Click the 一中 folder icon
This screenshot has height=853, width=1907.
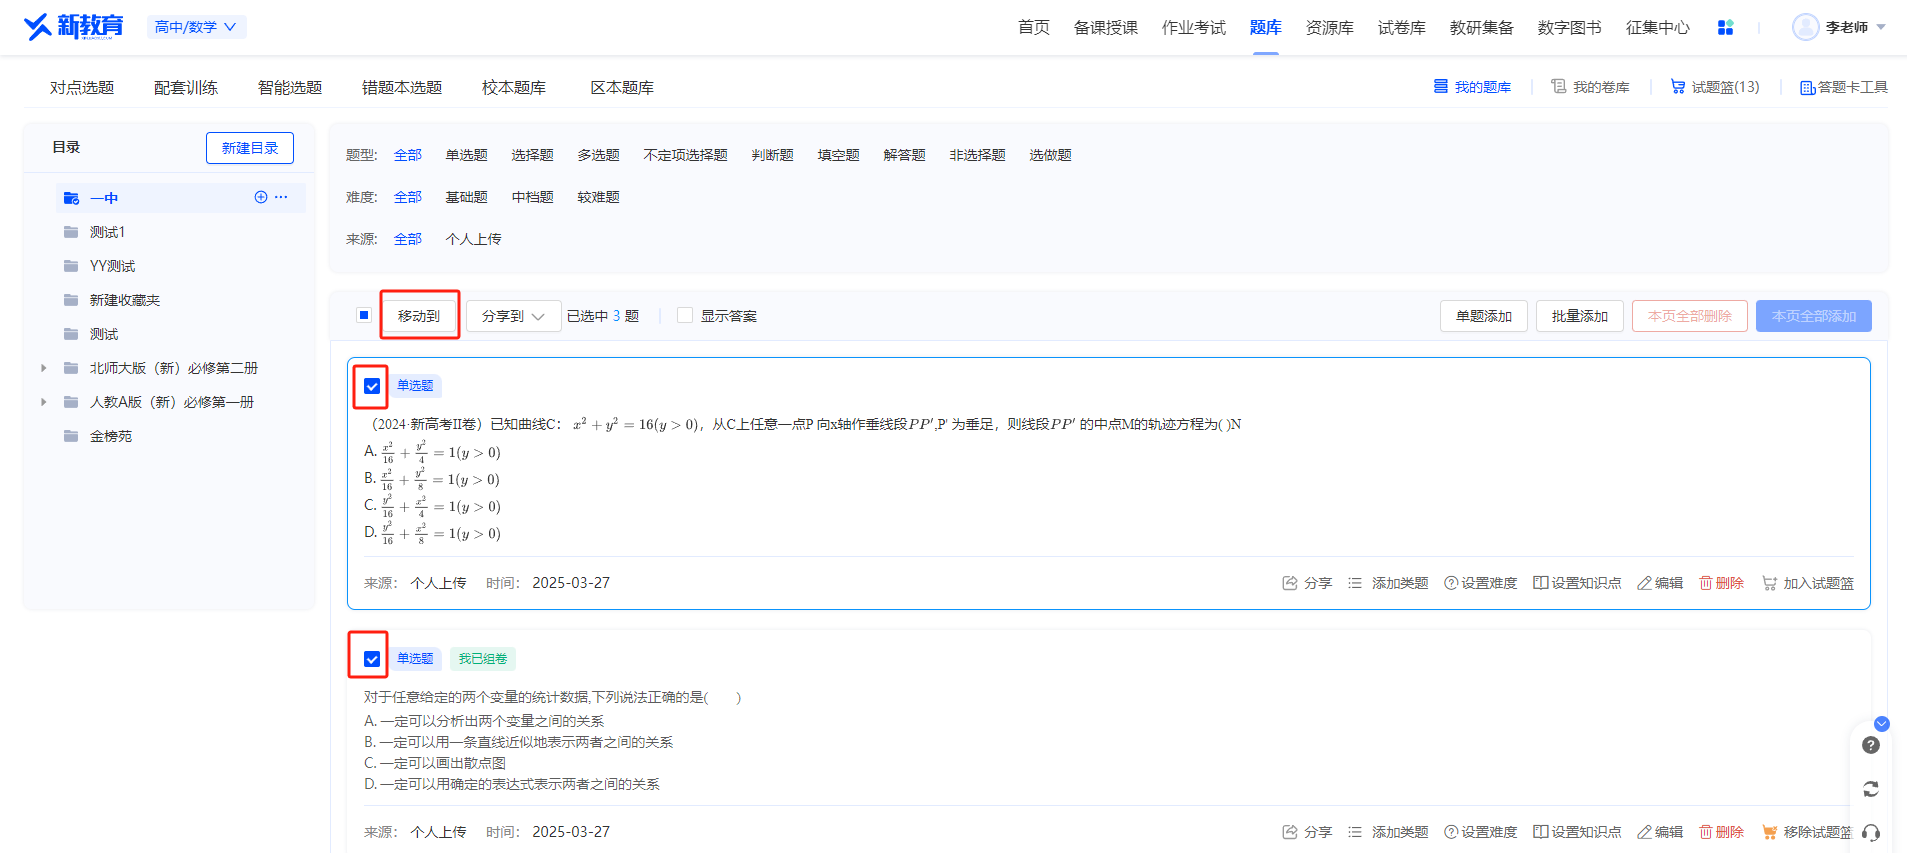coord(71,198)
